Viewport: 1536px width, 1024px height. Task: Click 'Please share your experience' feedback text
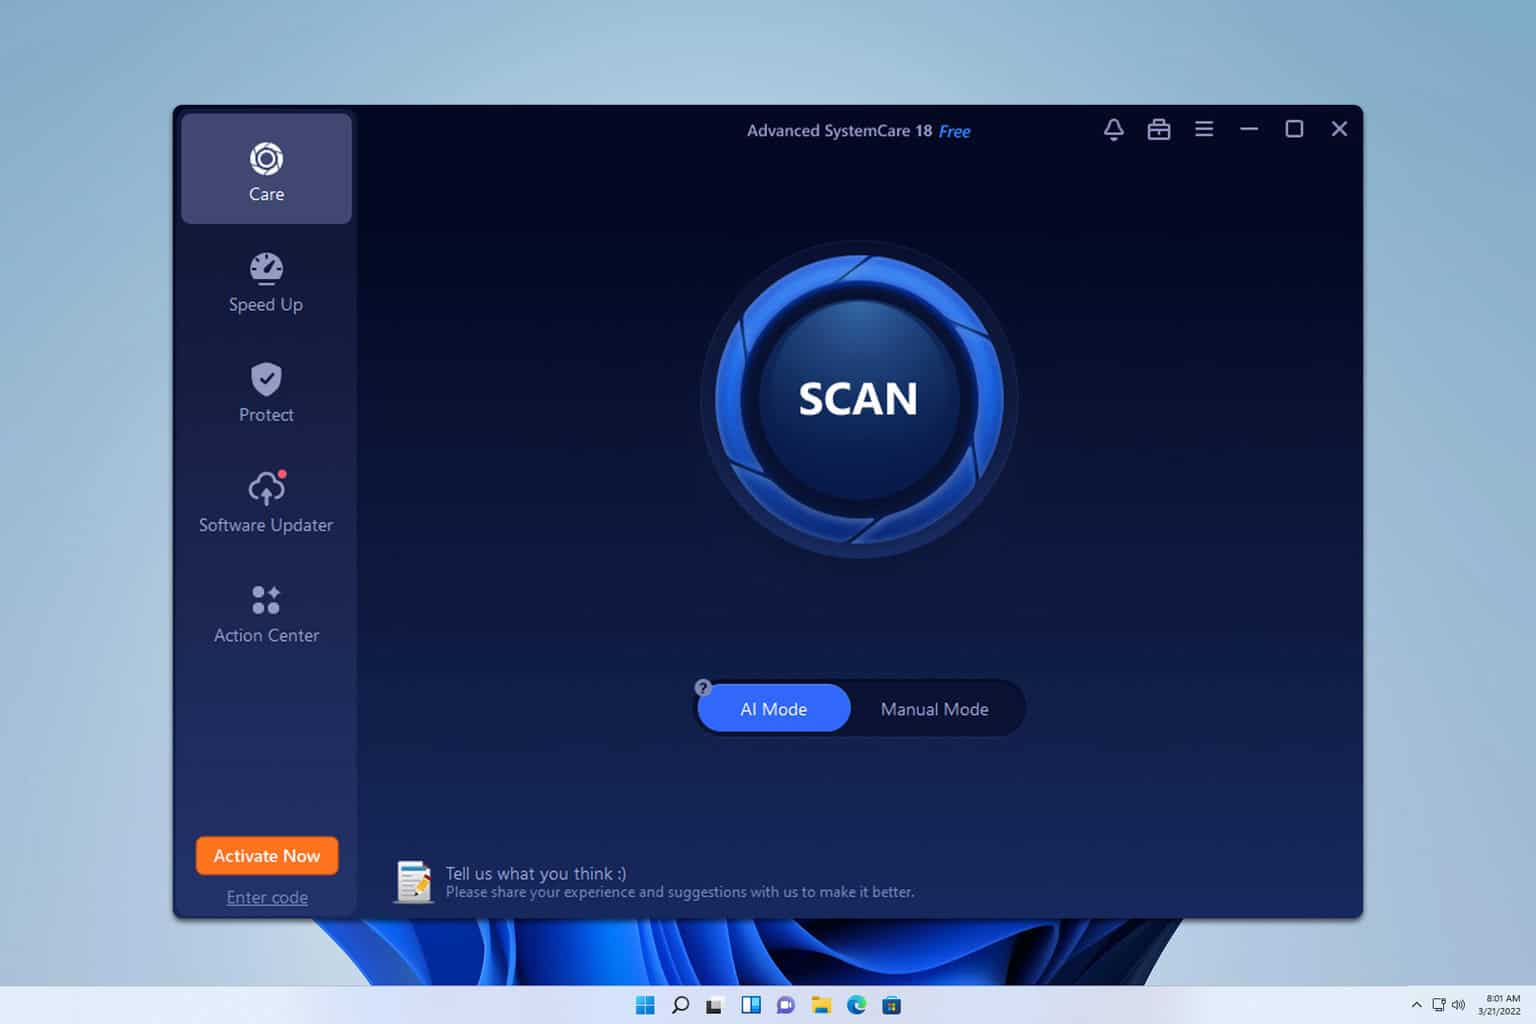point(680,892)
